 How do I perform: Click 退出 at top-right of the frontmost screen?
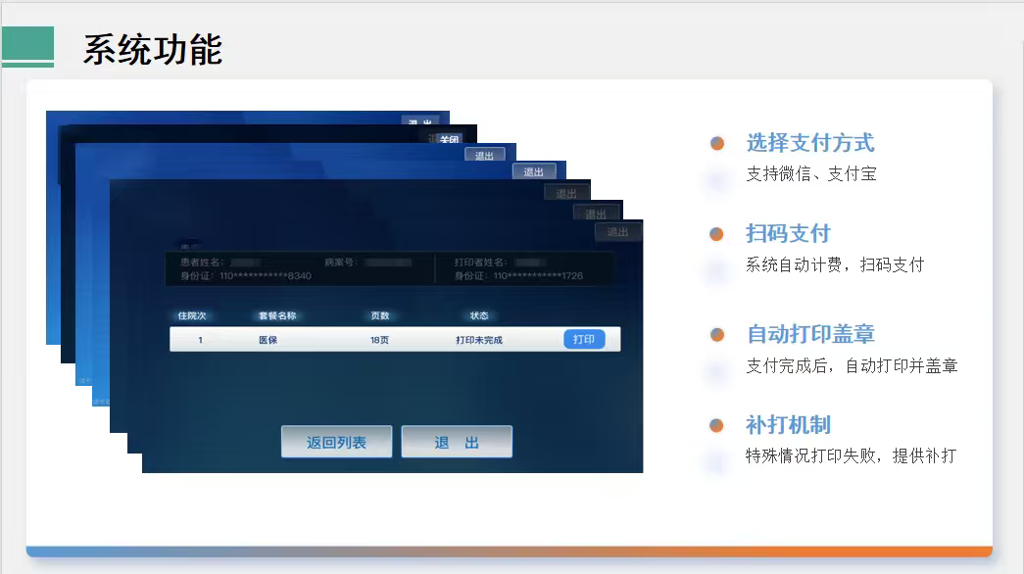(x=618, y=232)
